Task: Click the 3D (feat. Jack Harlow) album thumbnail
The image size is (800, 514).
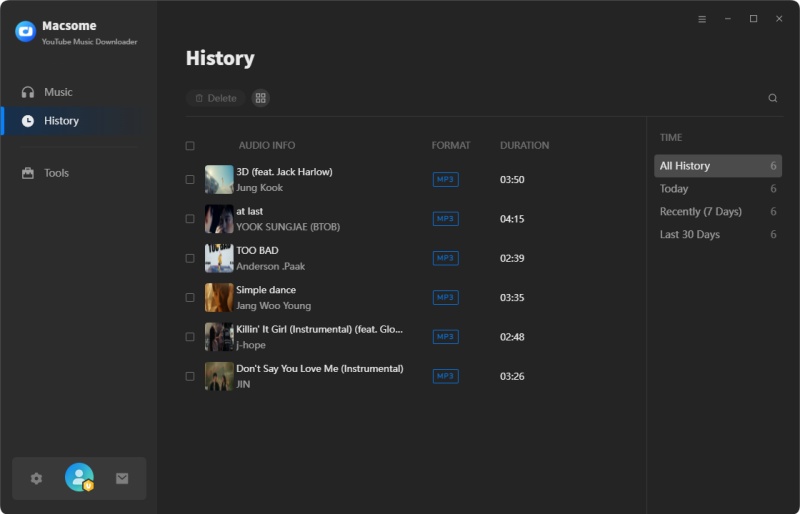Action: tap(219, 180)
